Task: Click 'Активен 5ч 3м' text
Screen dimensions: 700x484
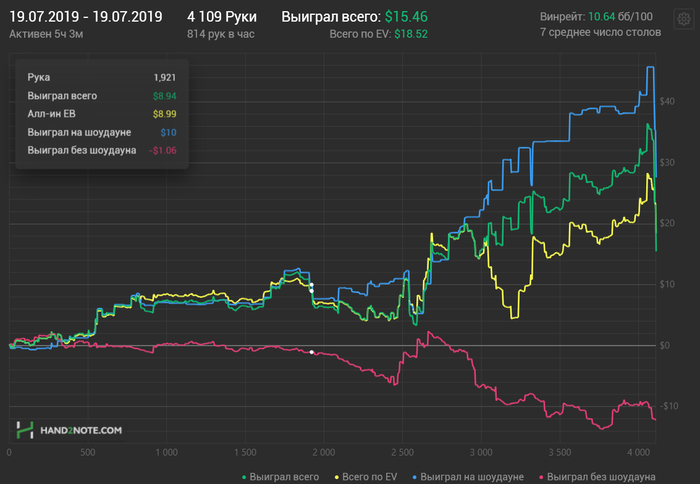Action: (x=46, y=34)
